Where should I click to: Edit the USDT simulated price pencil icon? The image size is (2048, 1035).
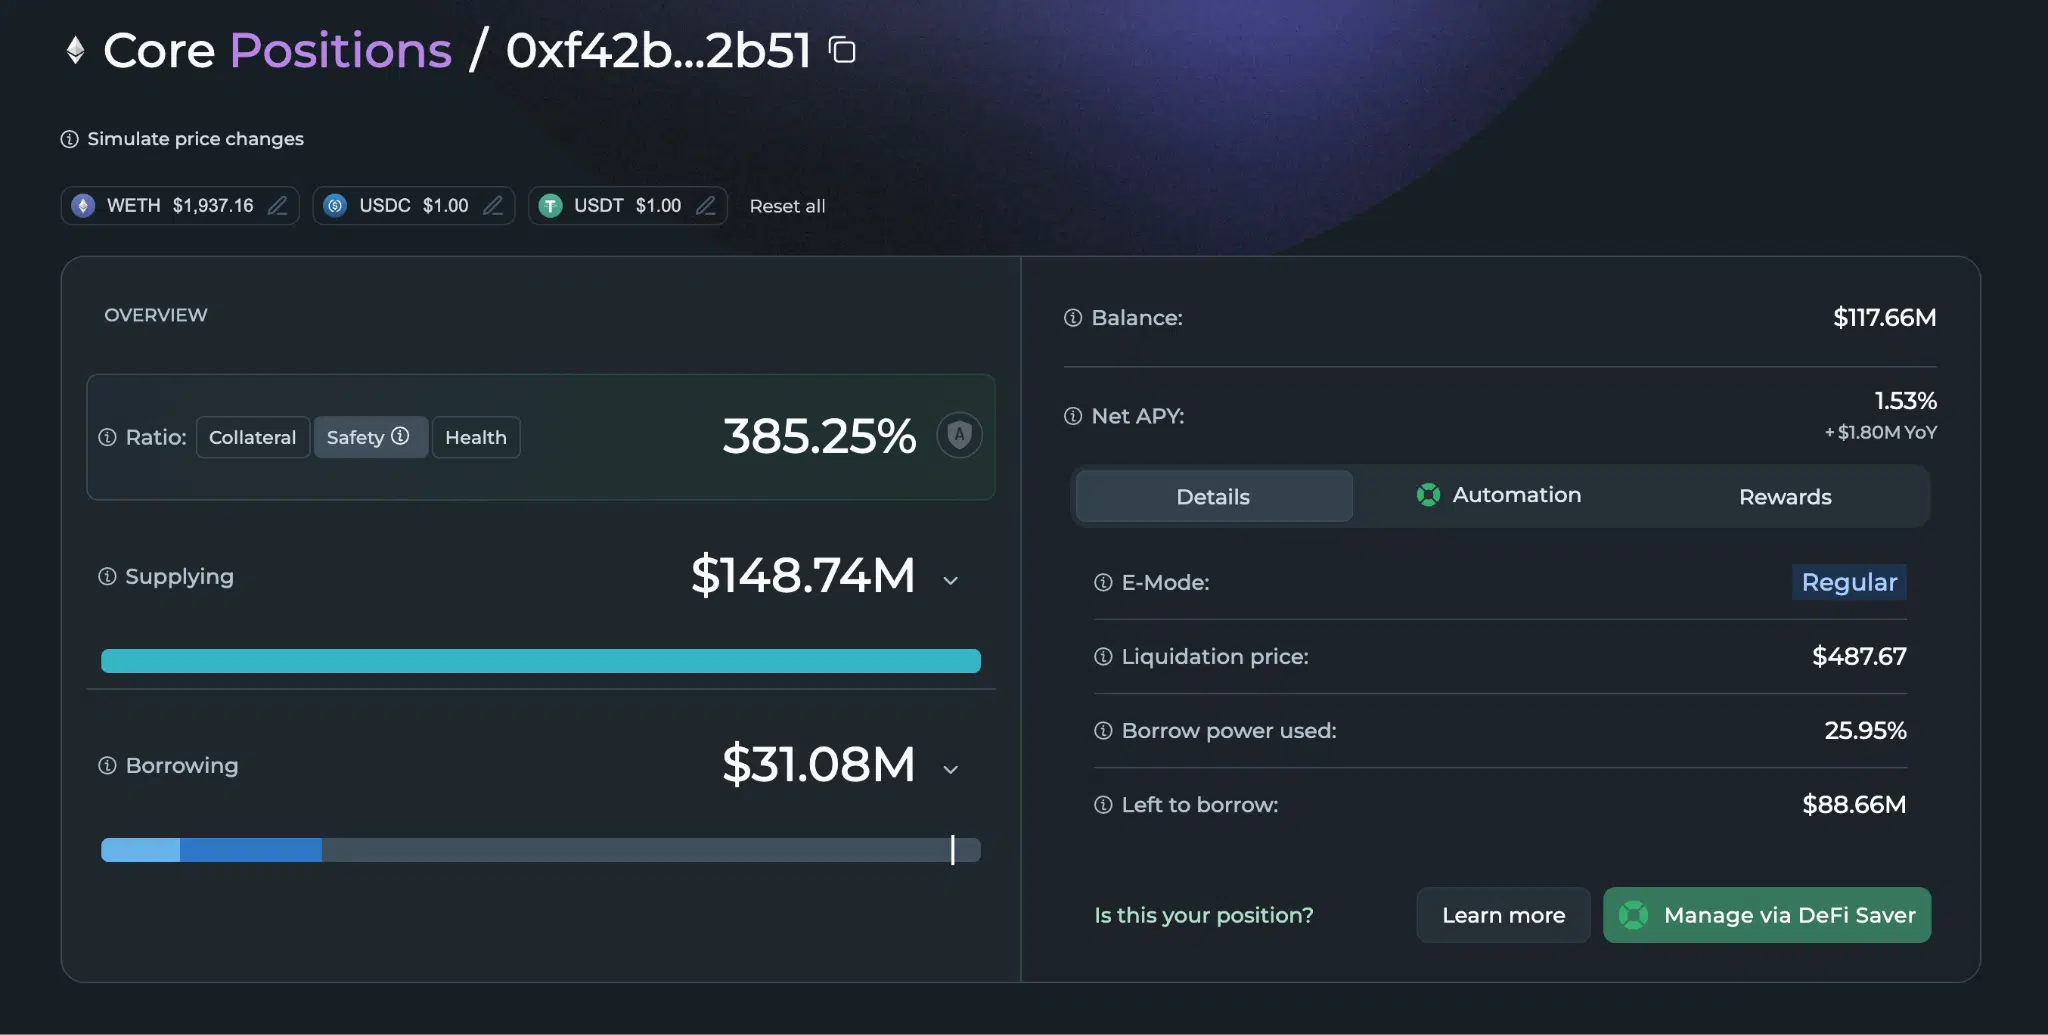pos(706,206)
